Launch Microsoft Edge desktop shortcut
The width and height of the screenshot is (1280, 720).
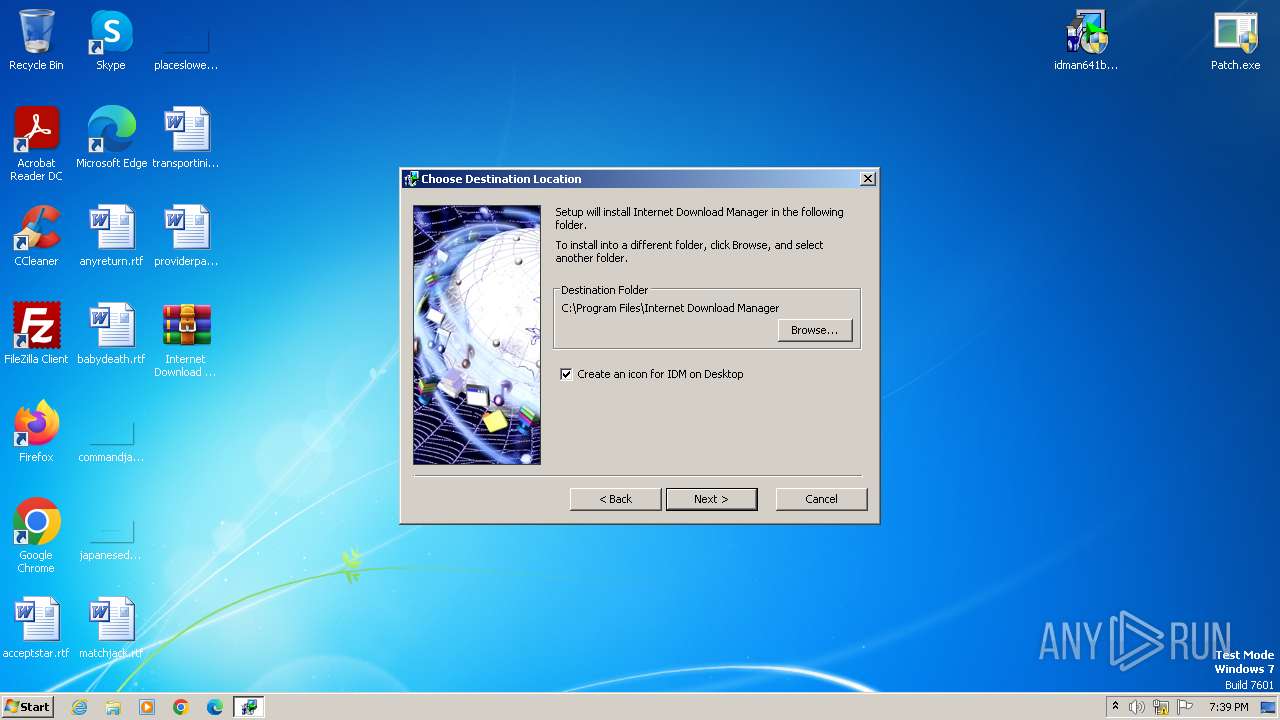(x=111, y=138)
